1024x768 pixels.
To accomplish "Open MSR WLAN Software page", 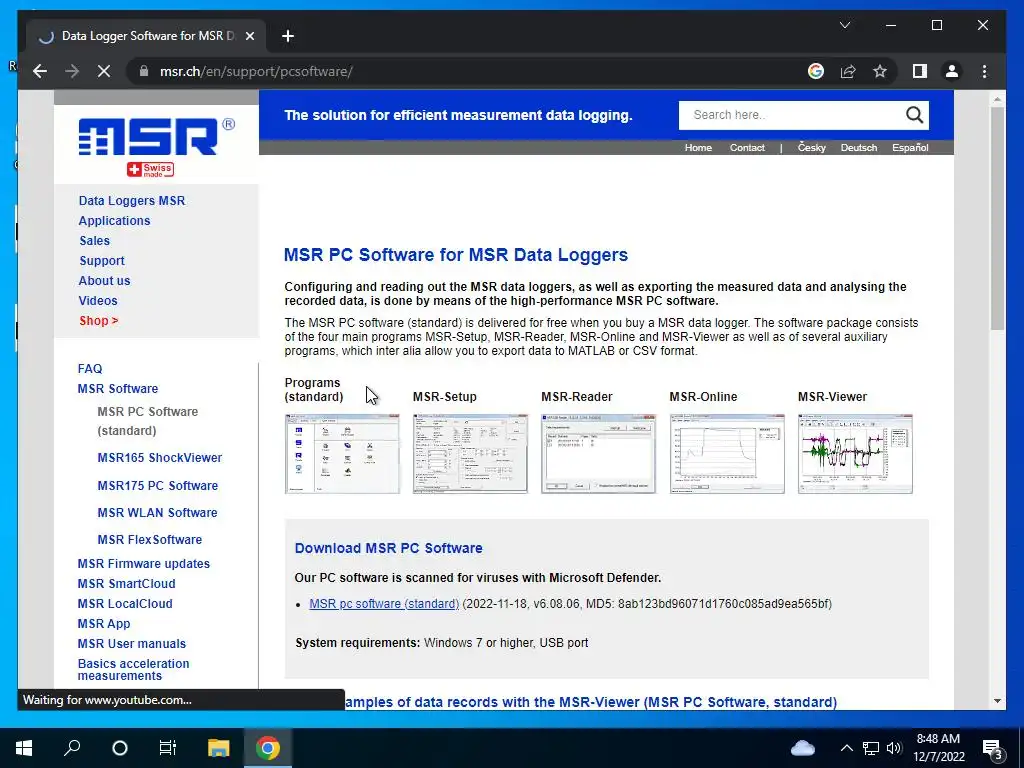I will coord(157,513).
